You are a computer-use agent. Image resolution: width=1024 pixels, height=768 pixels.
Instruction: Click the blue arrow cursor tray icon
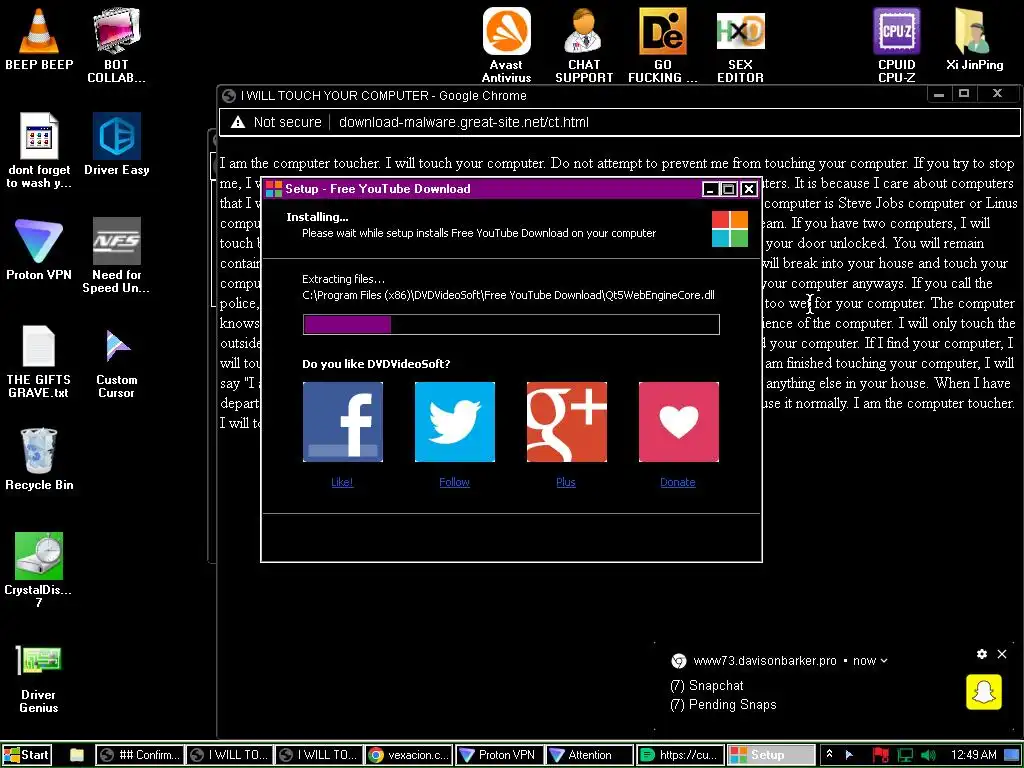pyautogui.click(x=850, y=755)
